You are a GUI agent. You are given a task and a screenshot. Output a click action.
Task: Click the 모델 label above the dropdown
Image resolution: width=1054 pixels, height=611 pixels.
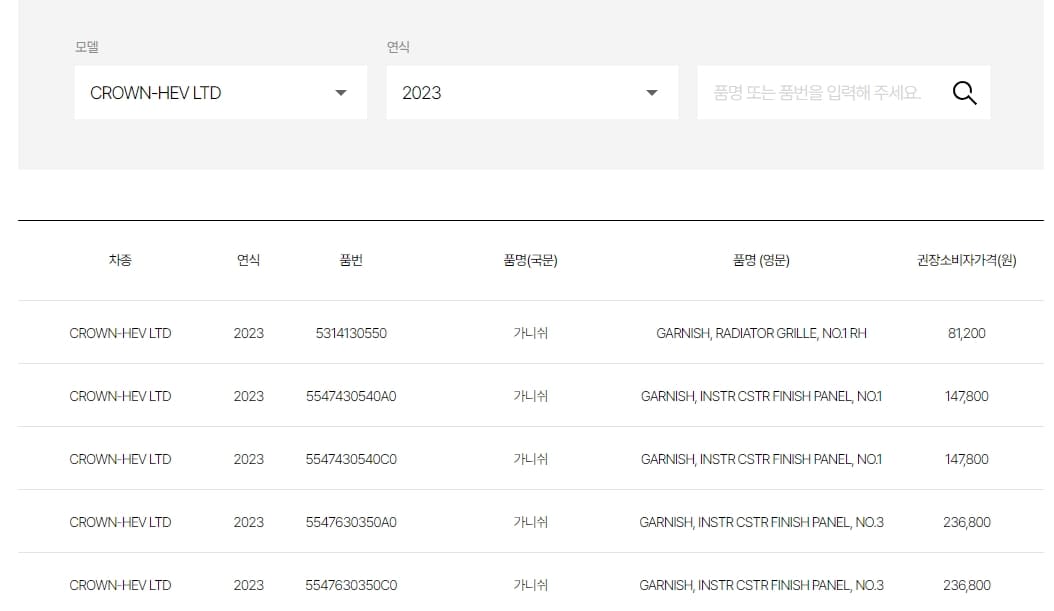click(x=87, y=47)
